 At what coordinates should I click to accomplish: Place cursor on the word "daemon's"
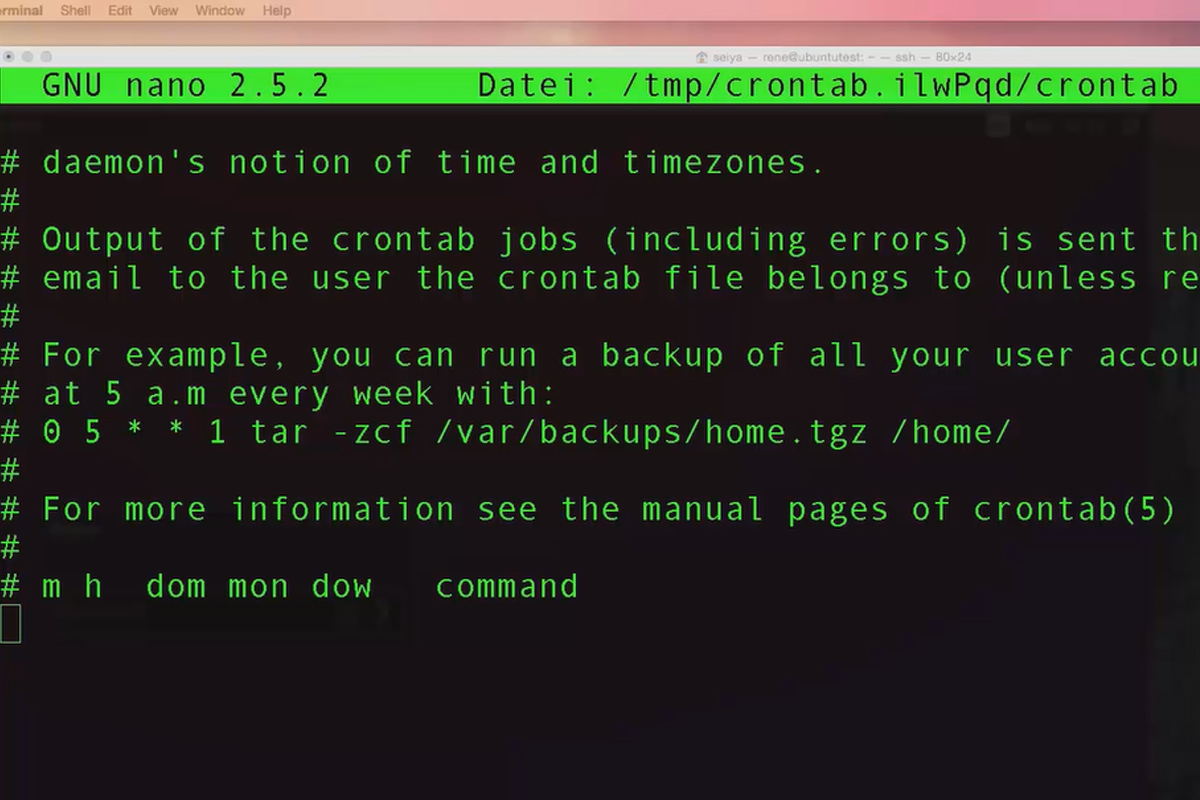click(123, 162)
